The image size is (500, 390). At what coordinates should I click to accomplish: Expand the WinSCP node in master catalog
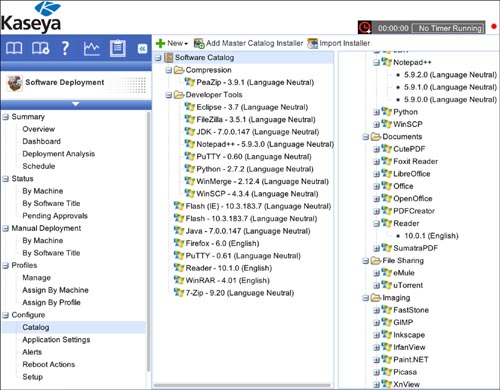377,125
